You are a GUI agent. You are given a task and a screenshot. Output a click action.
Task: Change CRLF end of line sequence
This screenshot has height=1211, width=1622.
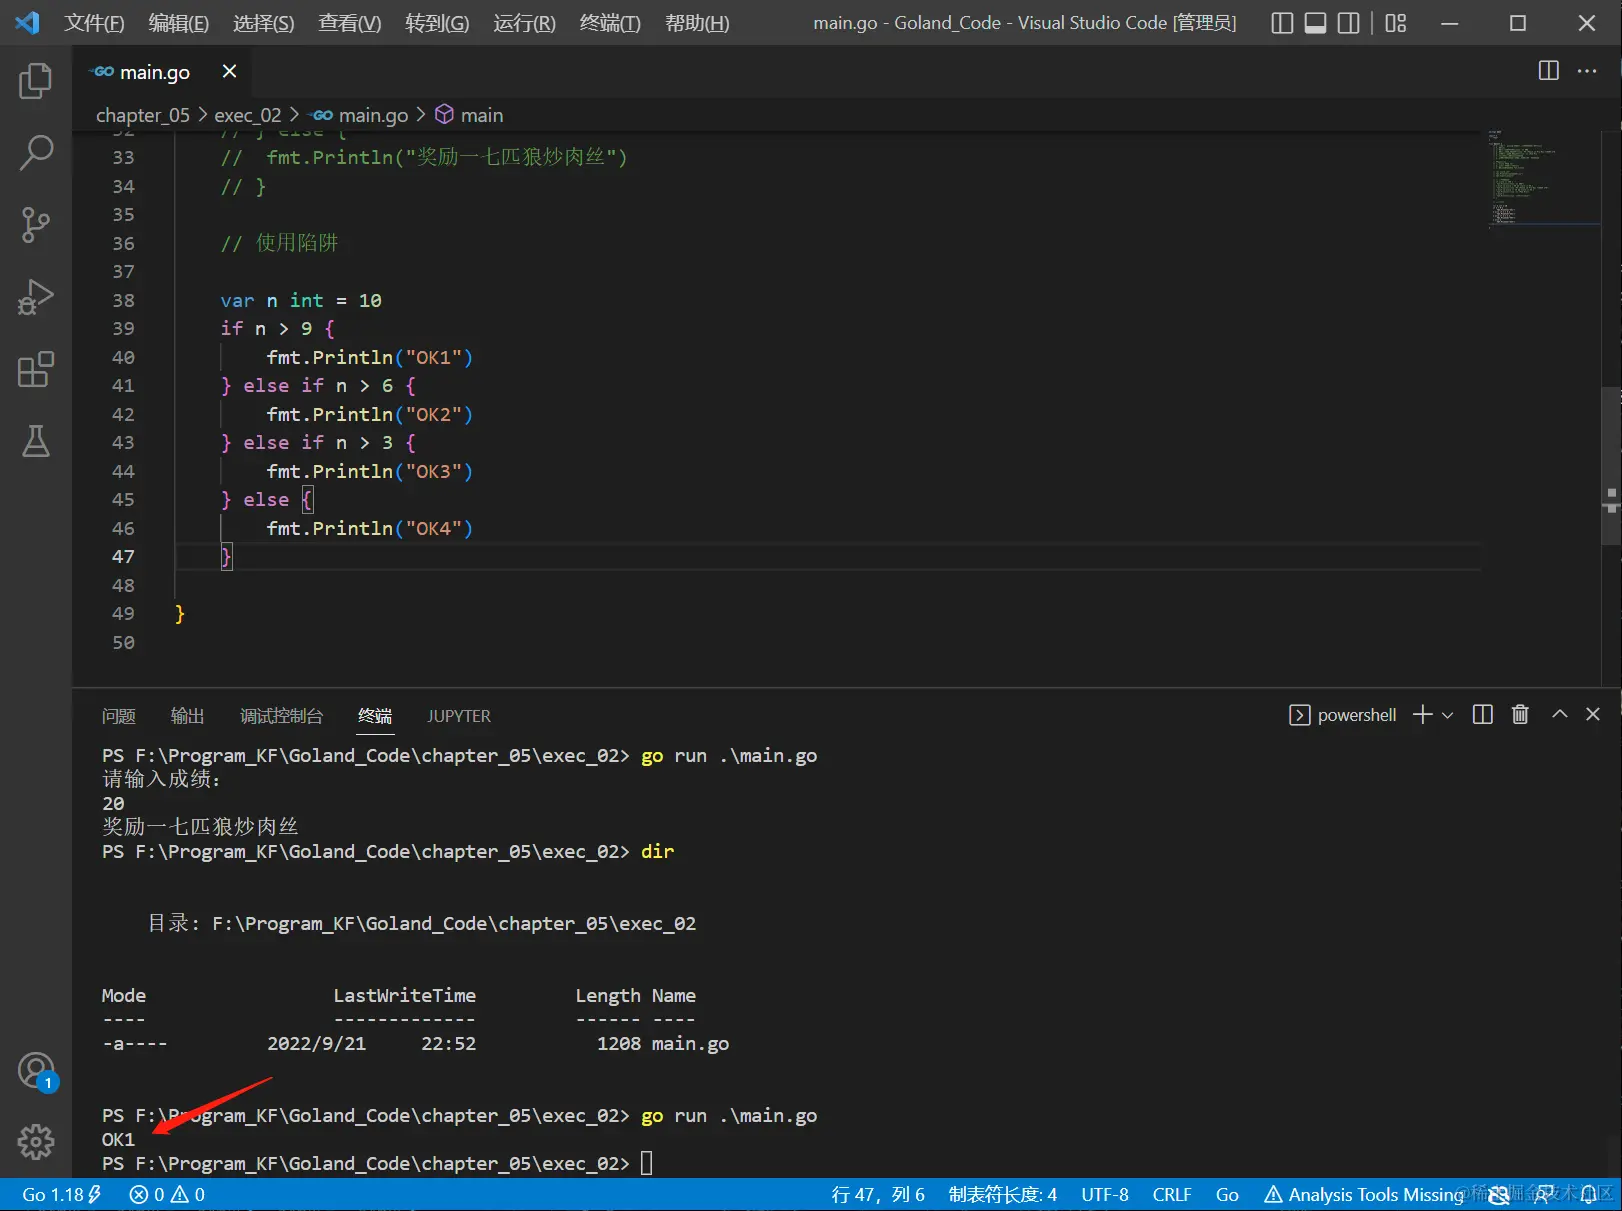(x=1172, y=1194)
